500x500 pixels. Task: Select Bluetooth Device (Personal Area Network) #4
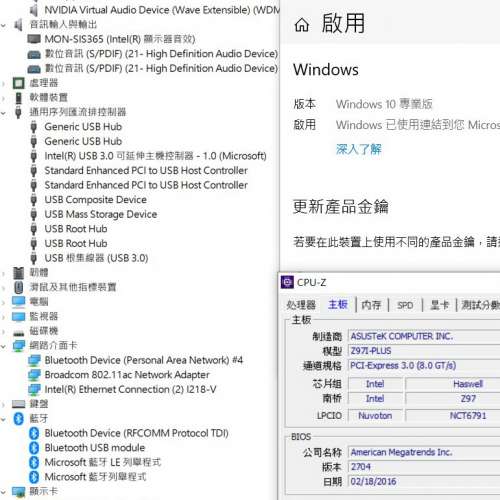[x=144, y=360]
